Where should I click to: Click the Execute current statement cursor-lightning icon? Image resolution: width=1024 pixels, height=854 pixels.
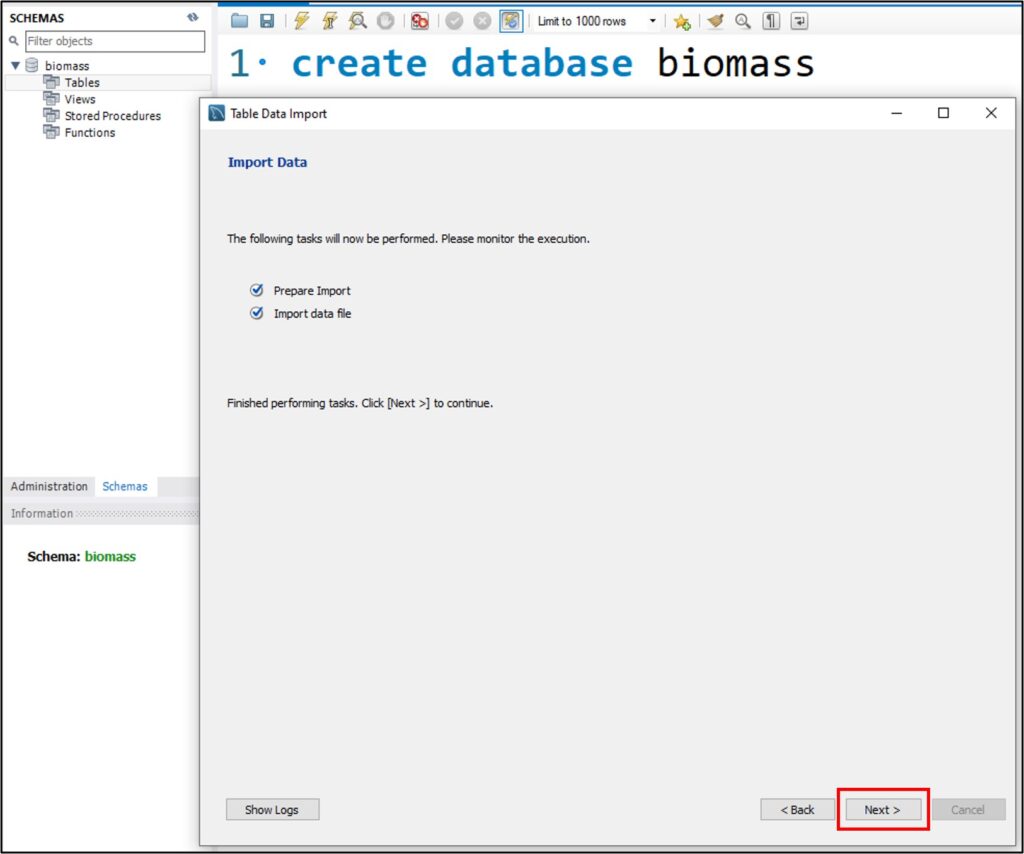(329, 21)
